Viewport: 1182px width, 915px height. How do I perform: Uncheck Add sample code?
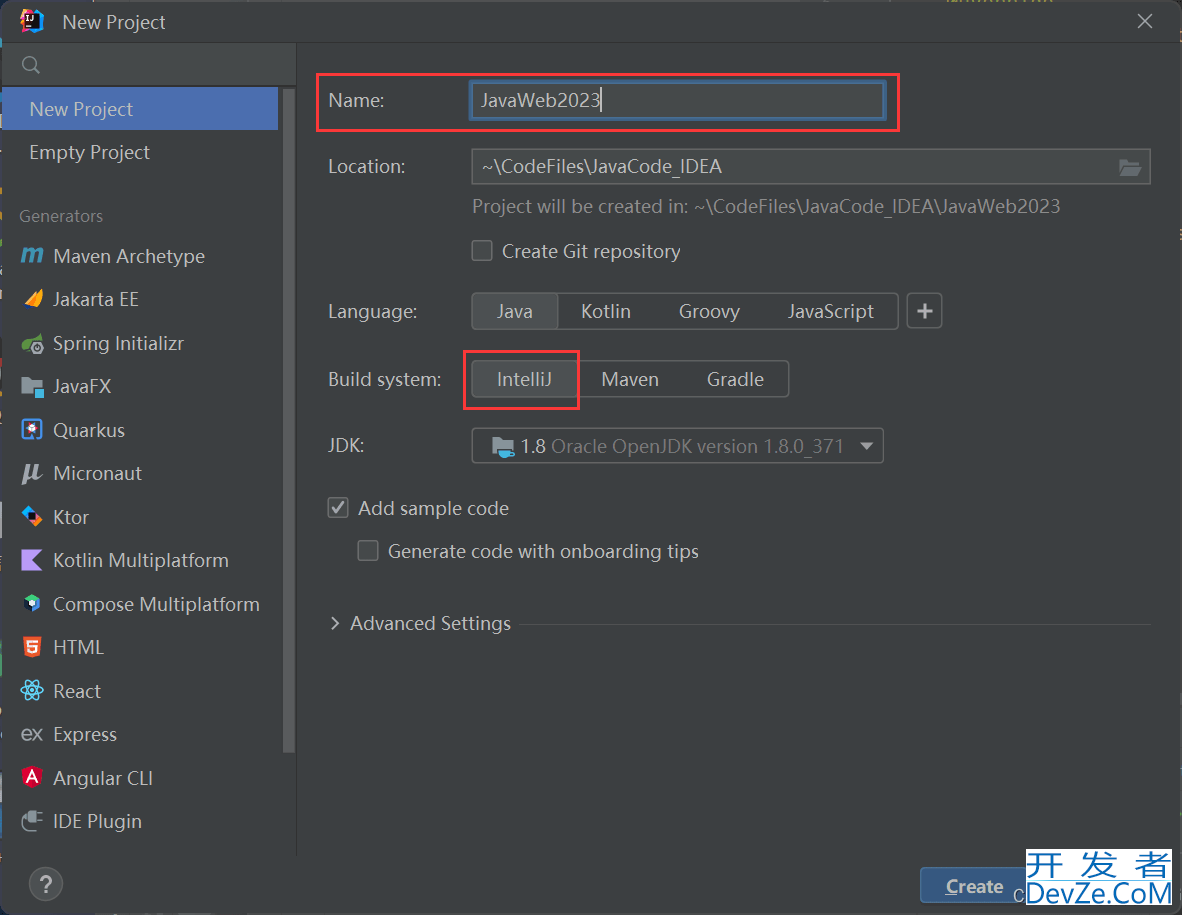(x=338, y=507)
